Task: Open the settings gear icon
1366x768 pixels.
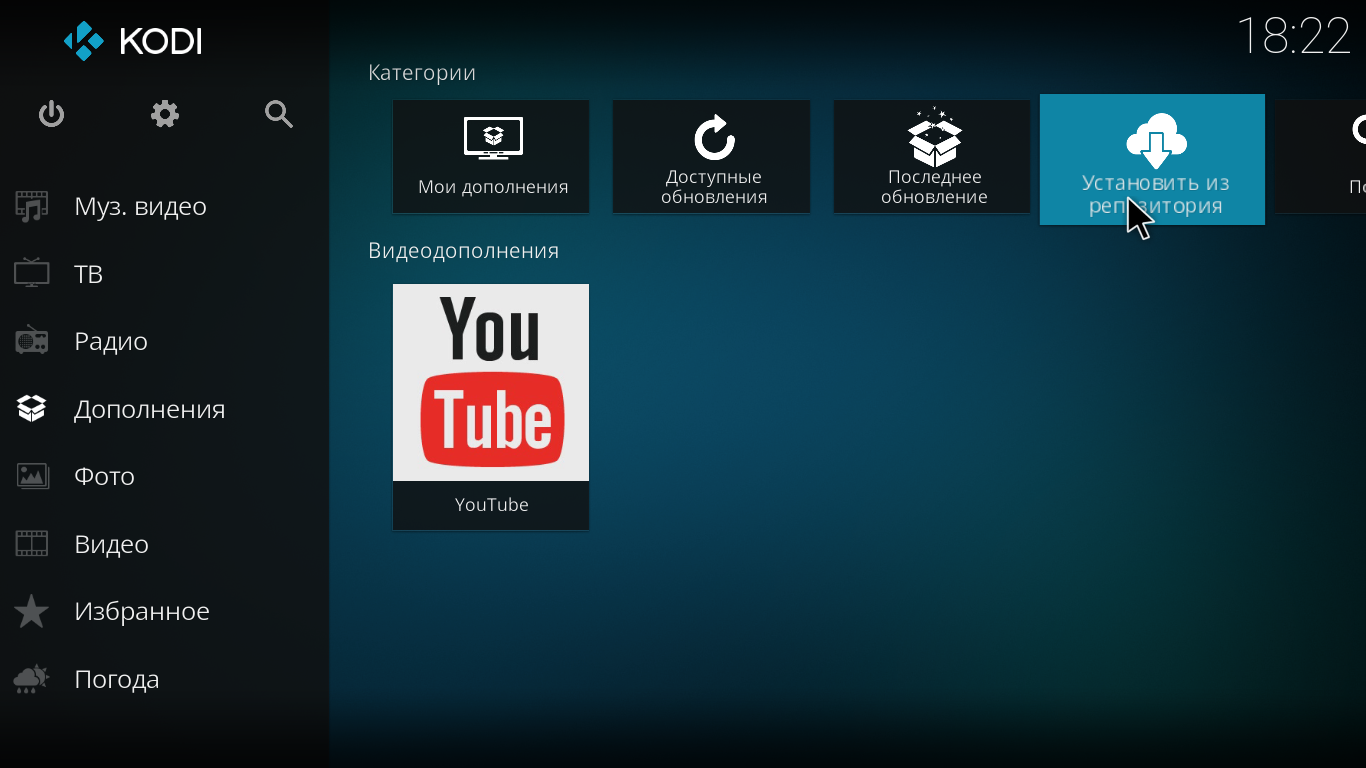Action: 165,114
